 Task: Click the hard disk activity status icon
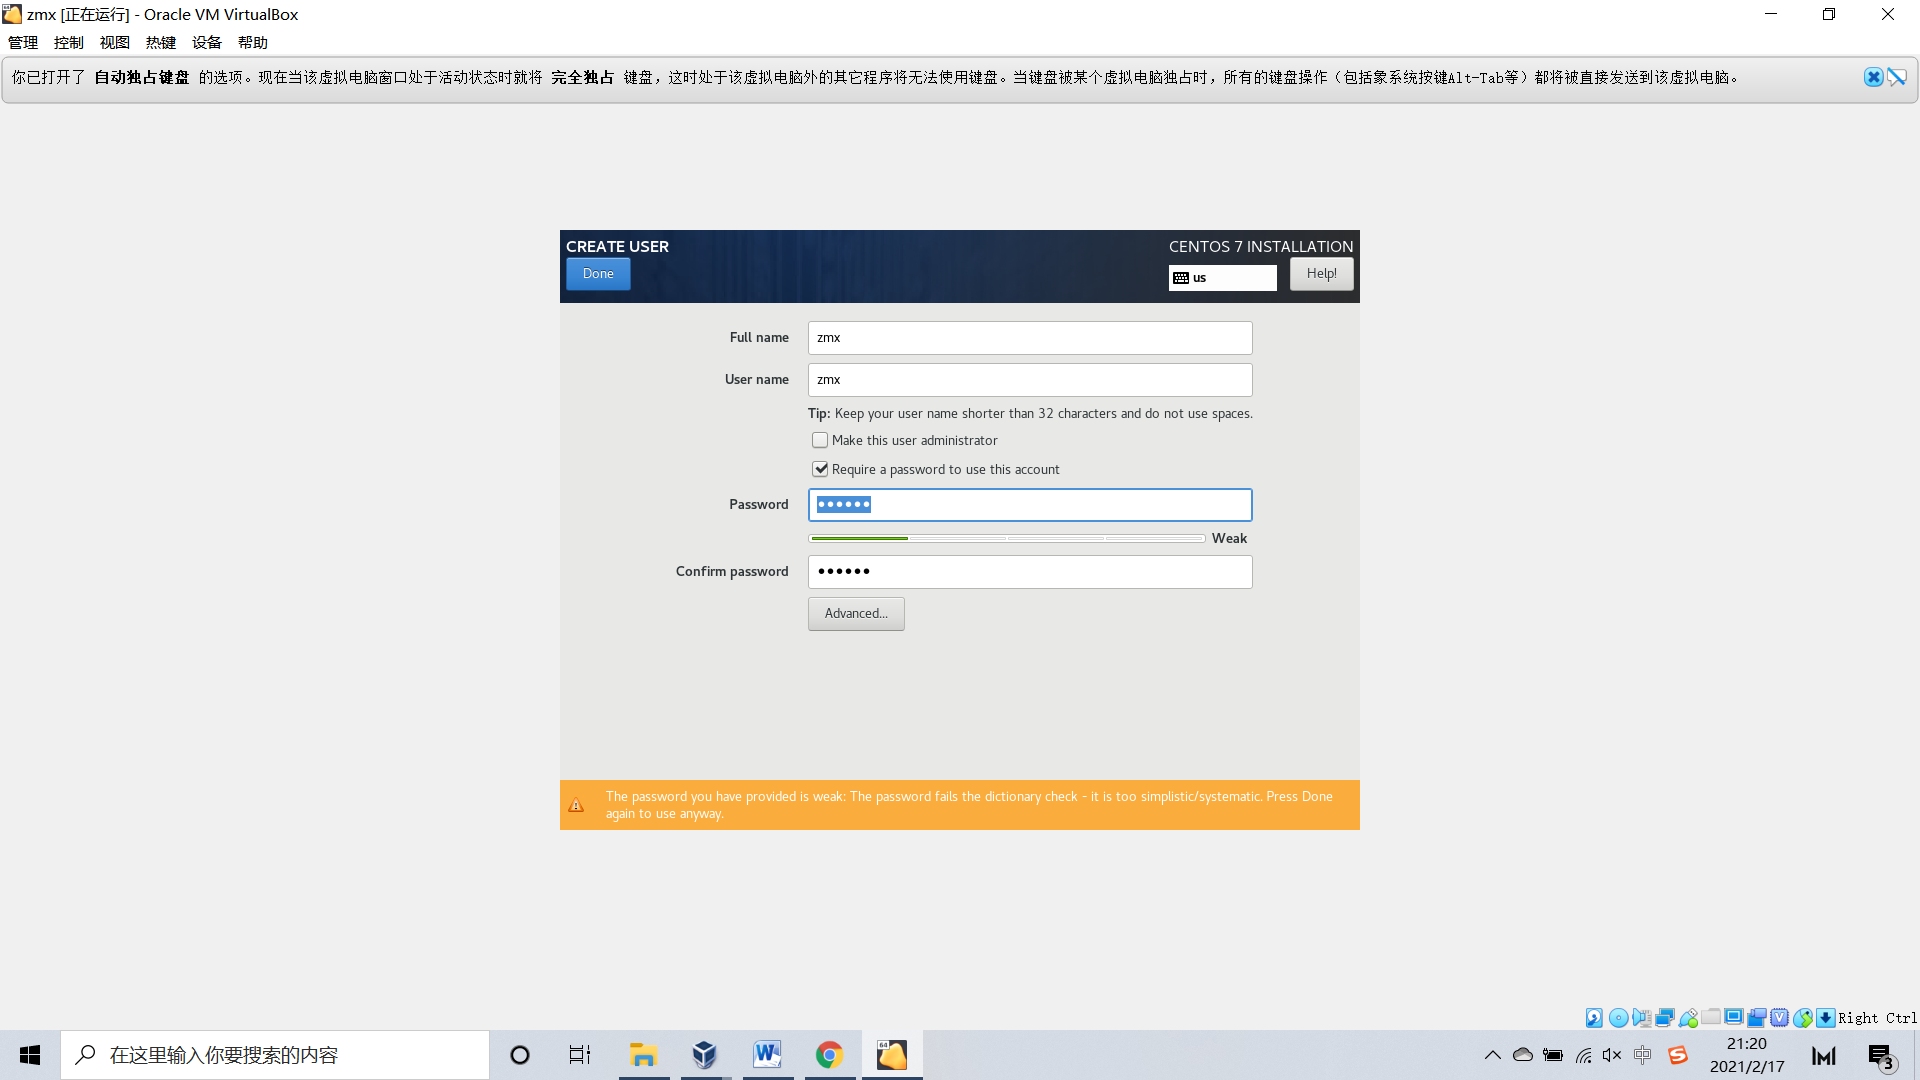[1594, 1018]
